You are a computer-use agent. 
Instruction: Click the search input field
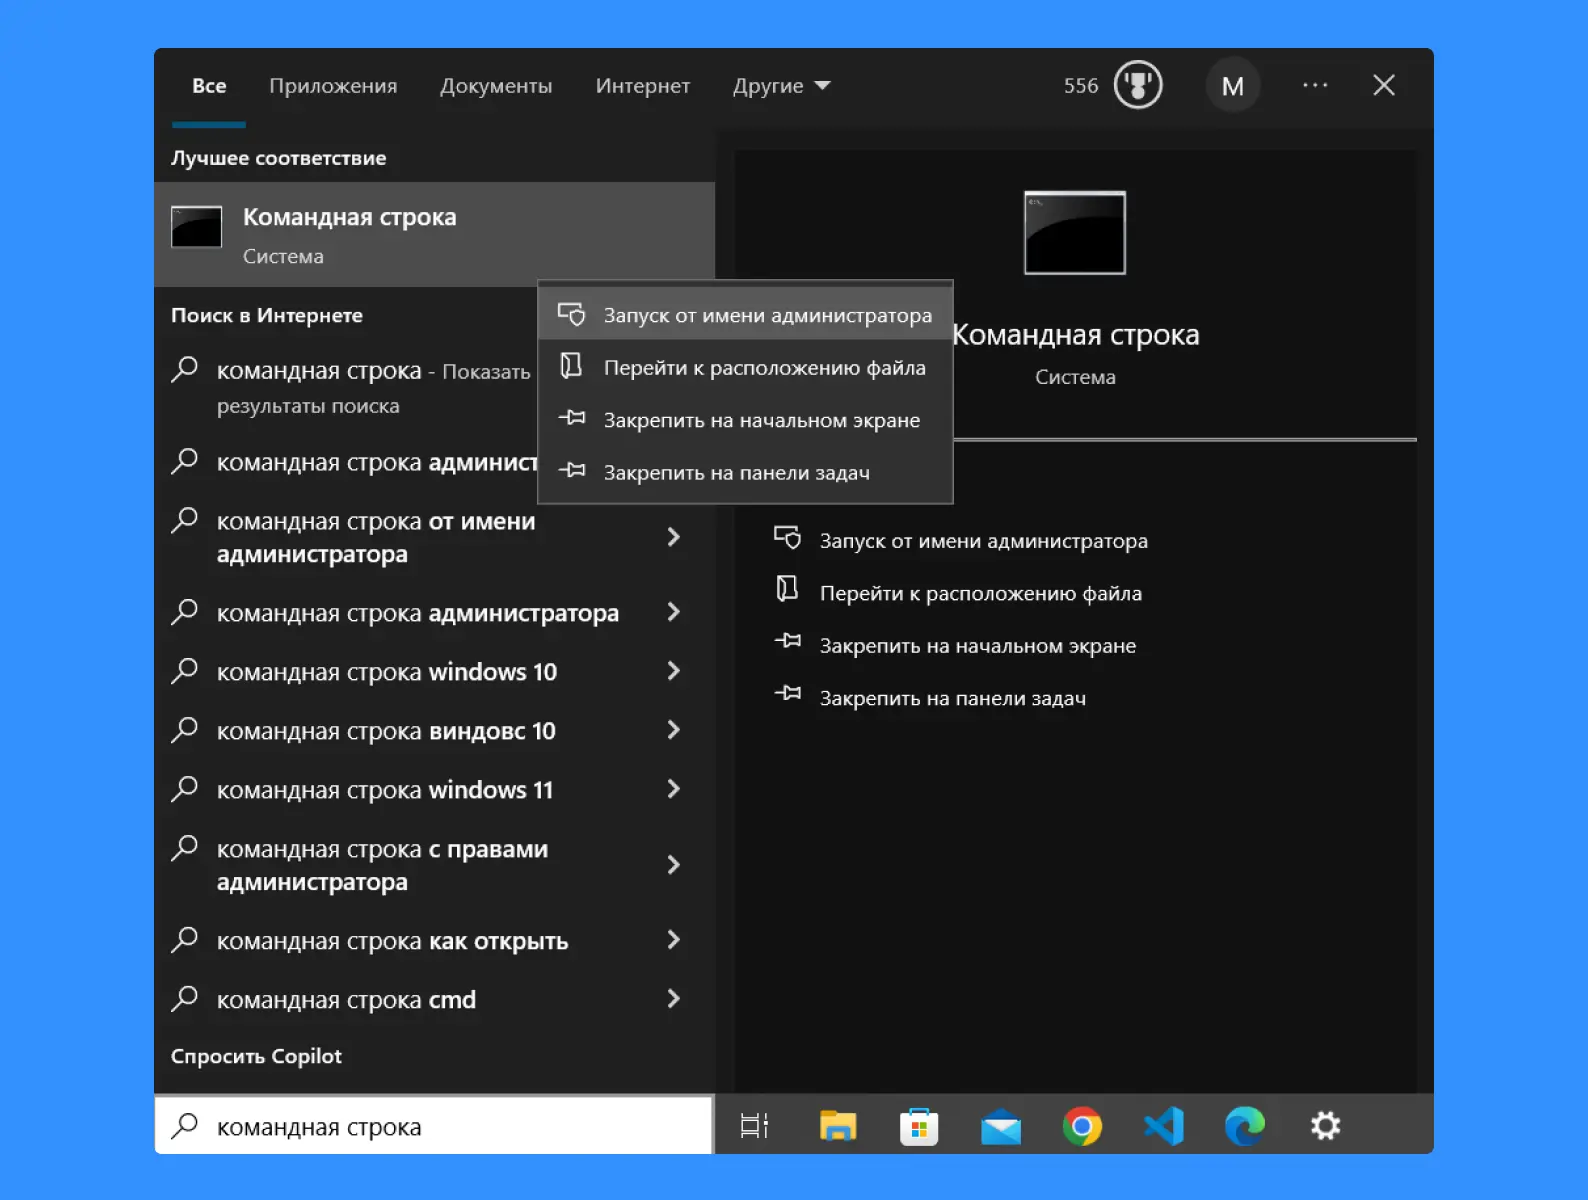click(434, 1126)
